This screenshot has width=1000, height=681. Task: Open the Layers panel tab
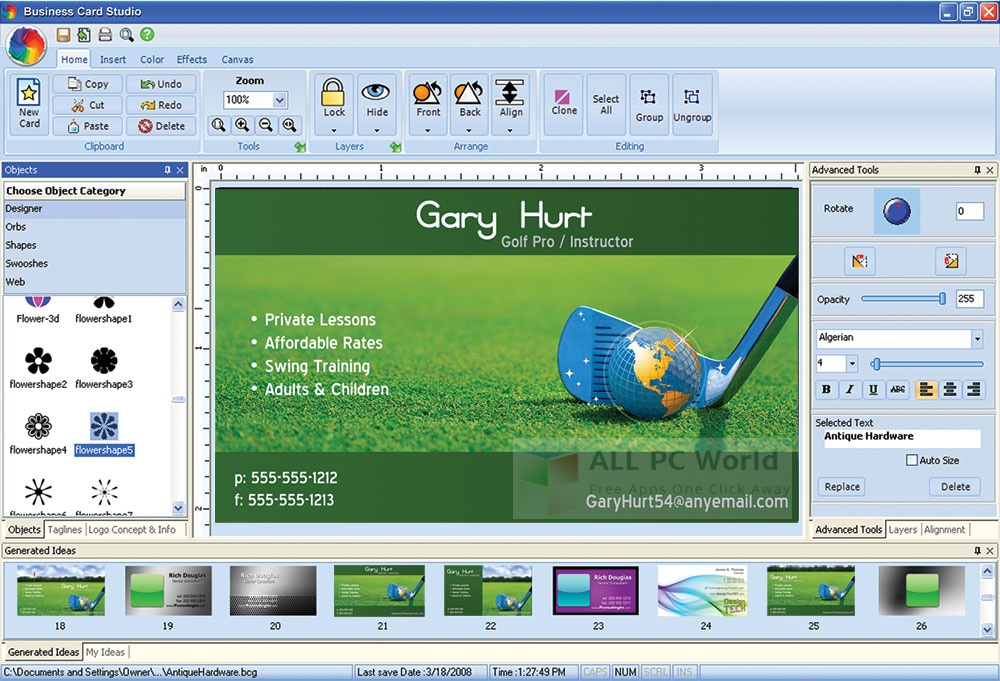click(x=902, y=530)
